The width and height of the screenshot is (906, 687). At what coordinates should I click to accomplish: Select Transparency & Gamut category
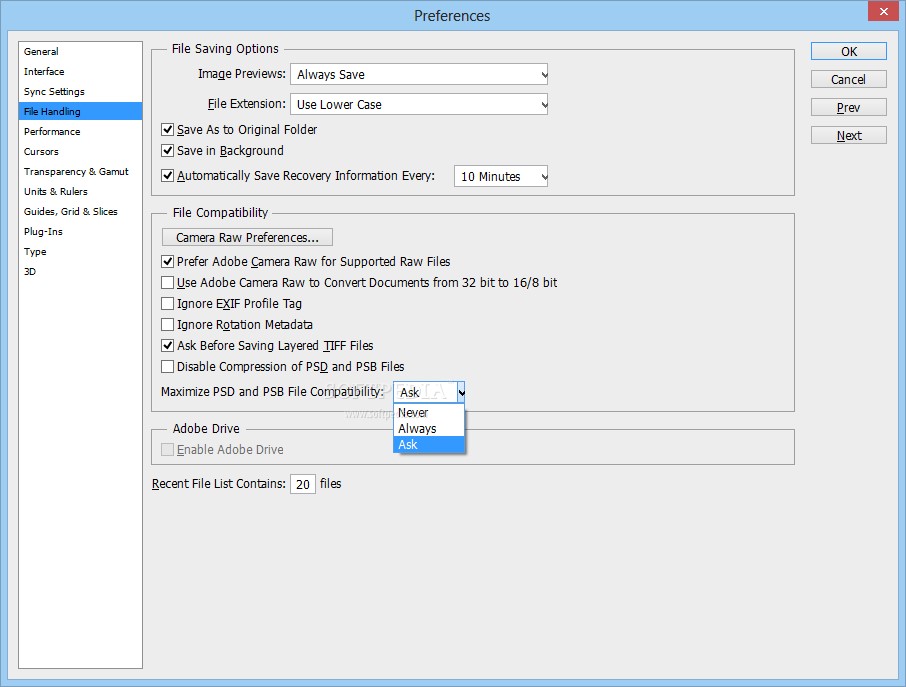pos(80,172)
